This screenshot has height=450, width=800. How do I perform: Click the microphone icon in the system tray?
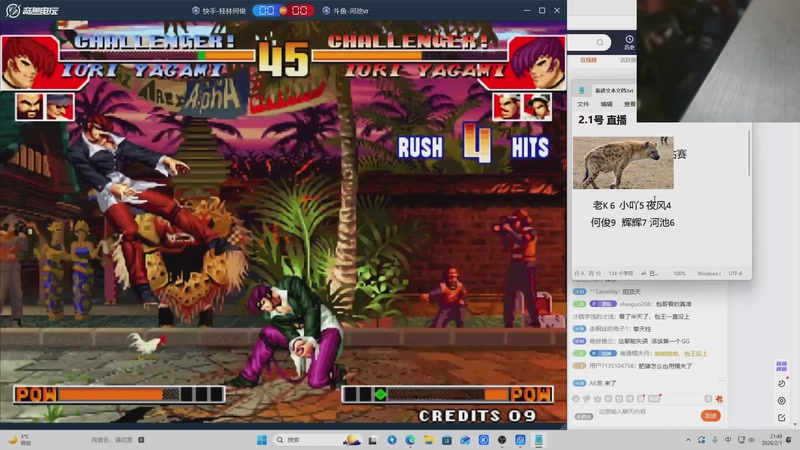(715, 440)
